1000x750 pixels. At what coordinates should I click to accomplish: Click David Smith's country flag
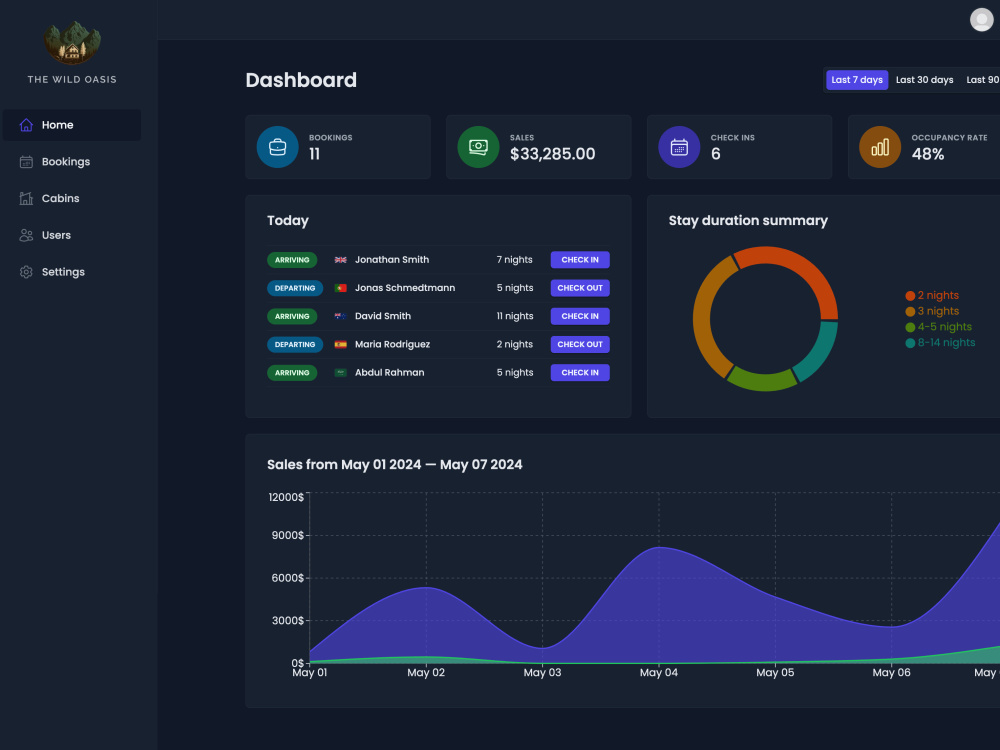click(341, 316)
